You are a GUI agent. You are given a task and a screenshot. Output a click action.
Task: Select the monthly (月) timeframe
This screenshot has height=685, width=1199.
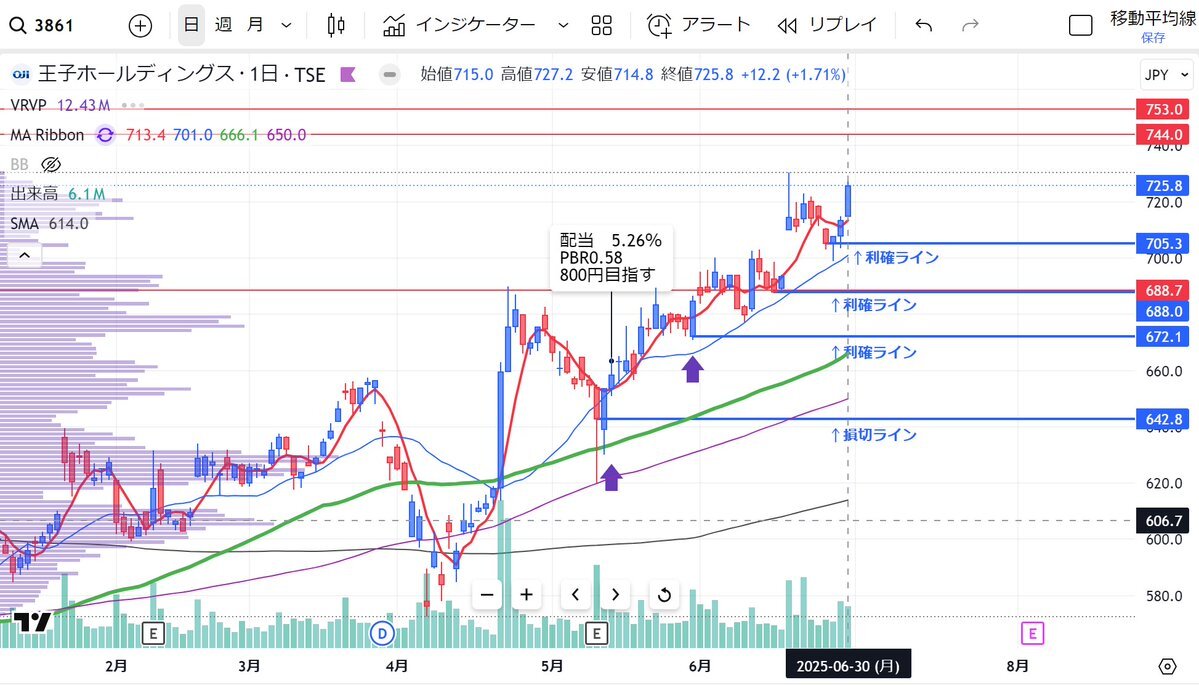click(x=255, y=24)
